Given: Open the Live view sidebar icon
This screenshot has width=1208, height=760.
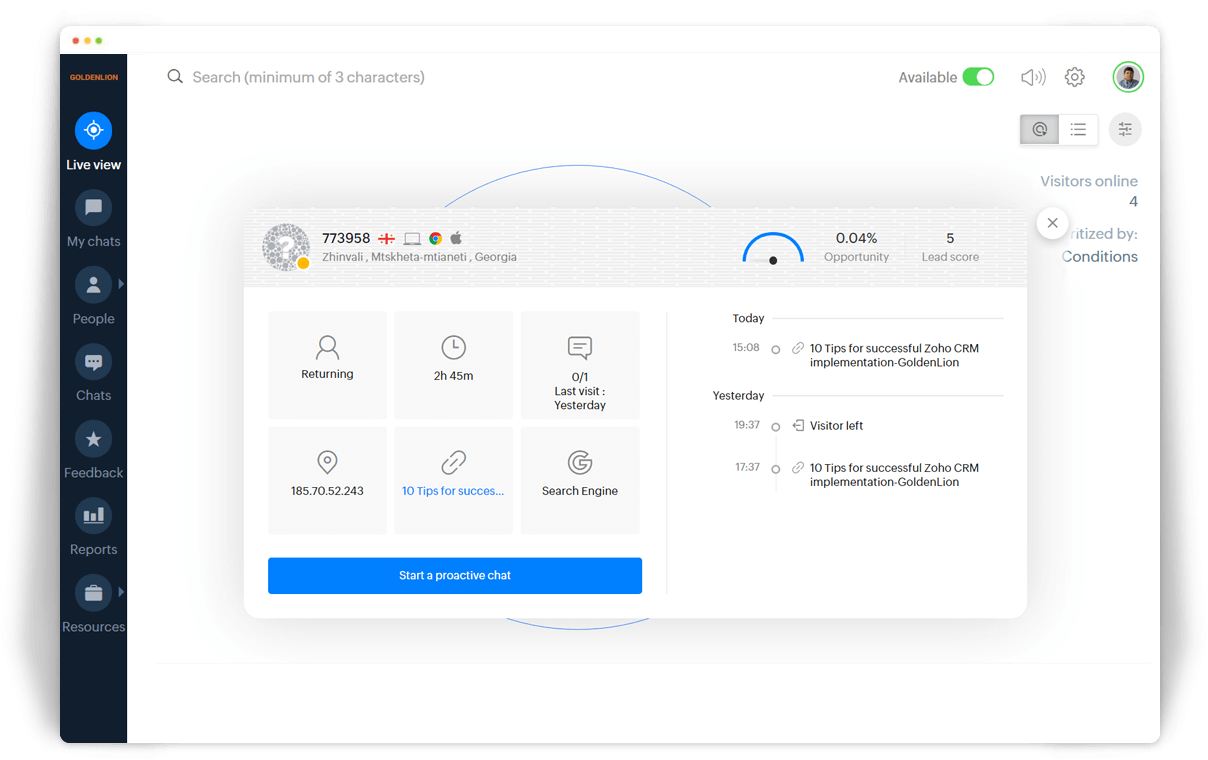Looking at the screenshot, I should [93, 131].
